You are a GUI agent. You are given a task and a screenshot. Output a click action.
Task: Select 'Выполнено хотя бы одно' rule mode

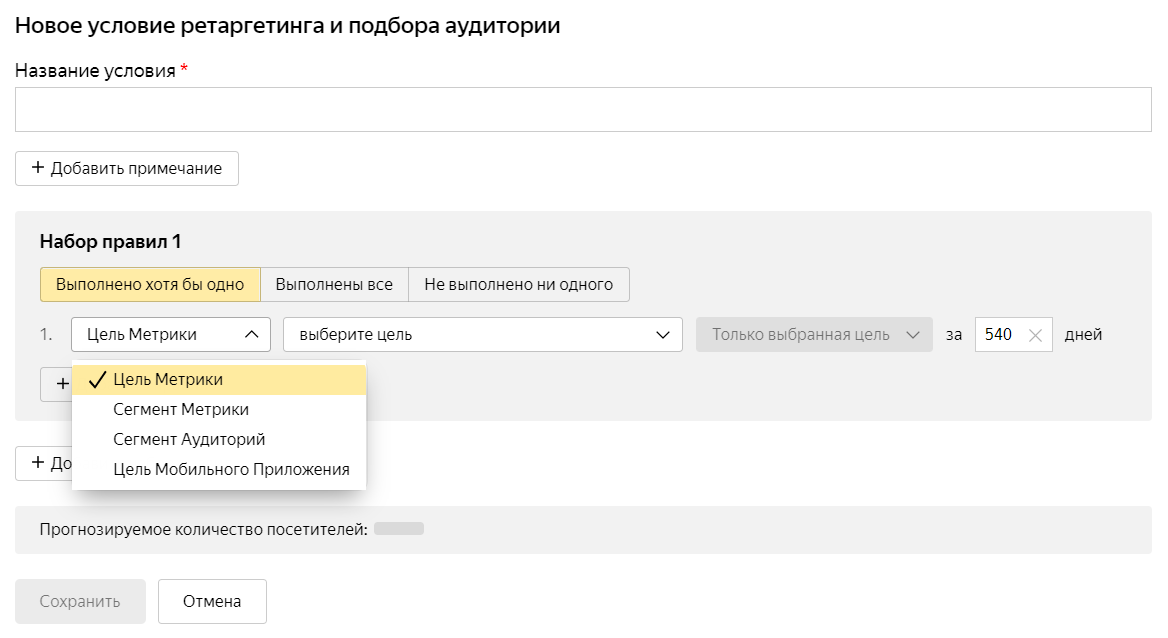150,285
